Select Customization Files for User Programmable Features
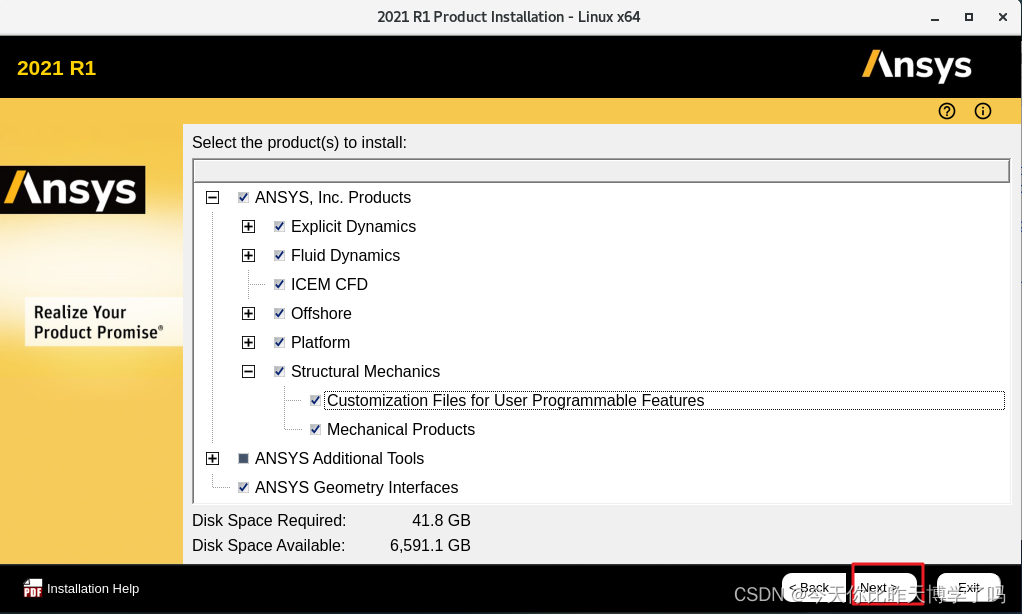The image size is (1022, 614). 515,401
